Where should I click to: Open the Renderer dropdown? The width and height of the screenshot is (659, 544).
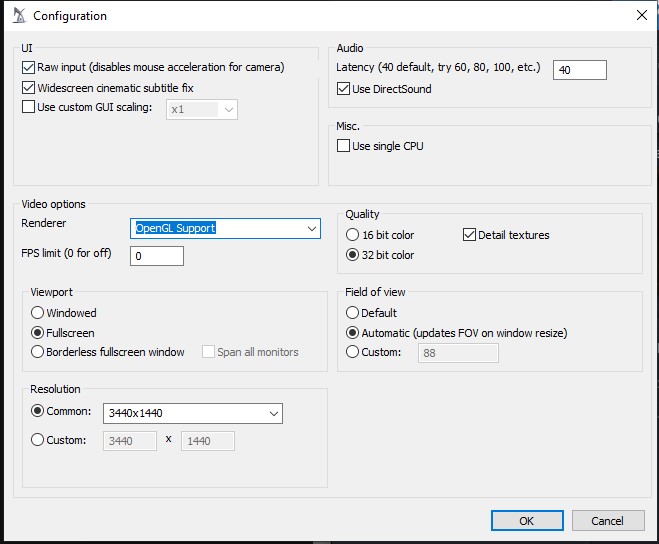tap(225, 228)
